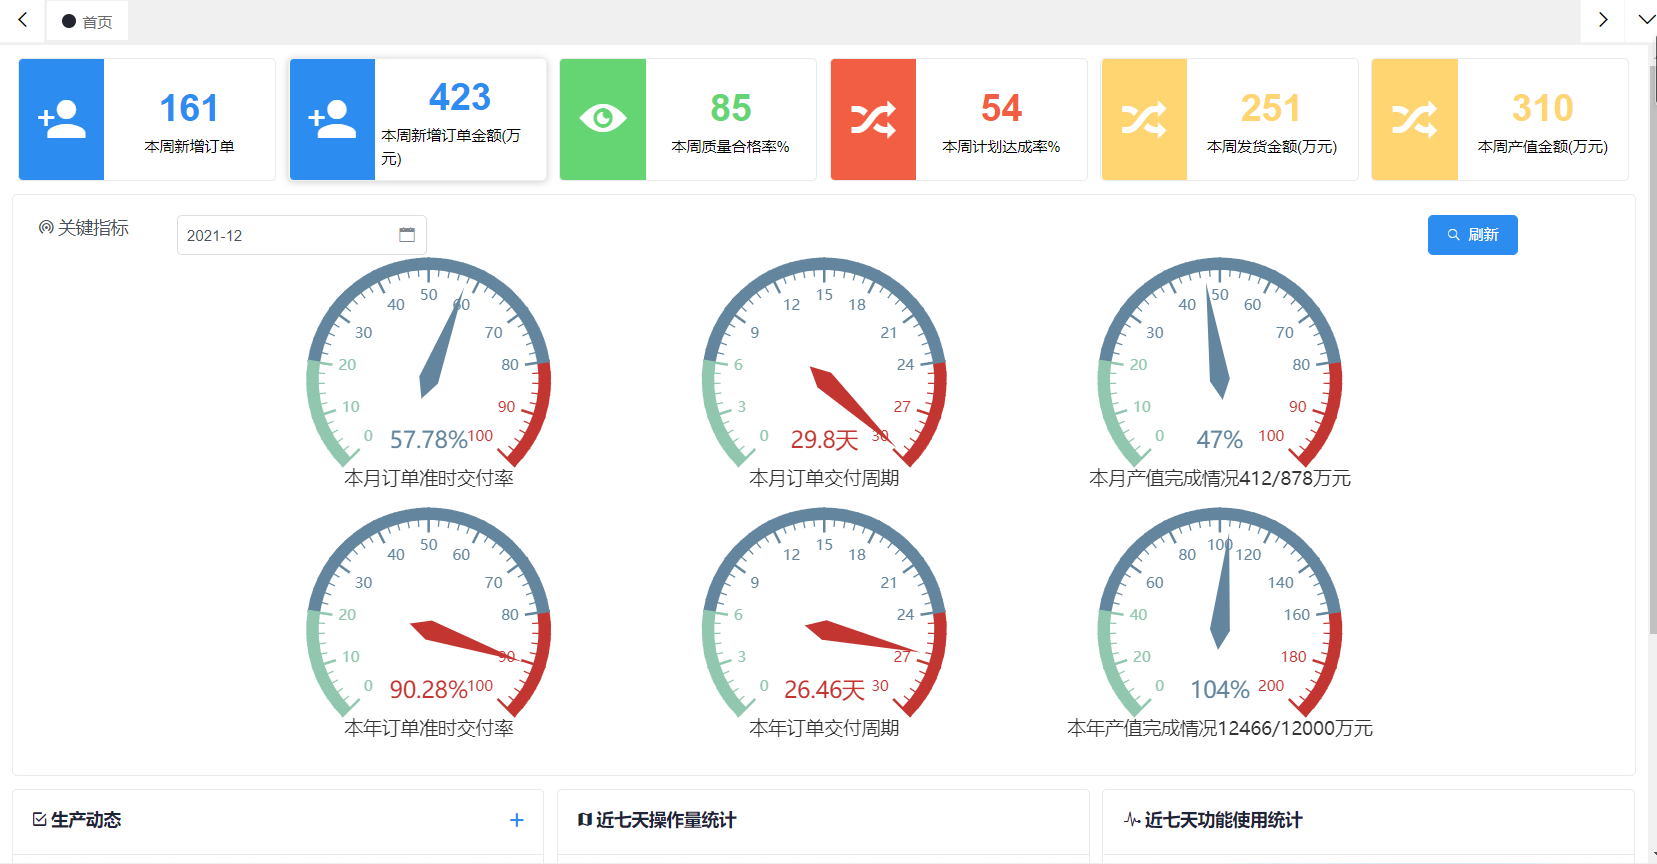Click the 310 output value amount
Viewport: 1657px width, 864px height.
pyautogui.click(x=1543, y=108)
